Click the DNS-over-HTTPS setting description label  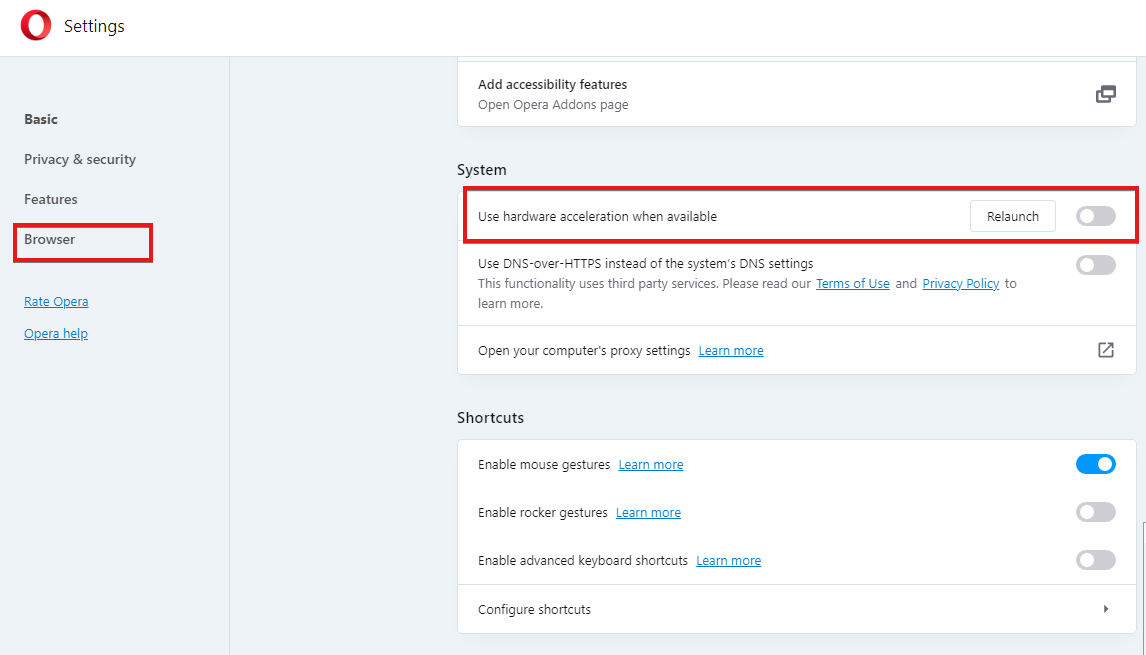pyautogui.click(x=645, y=264)
